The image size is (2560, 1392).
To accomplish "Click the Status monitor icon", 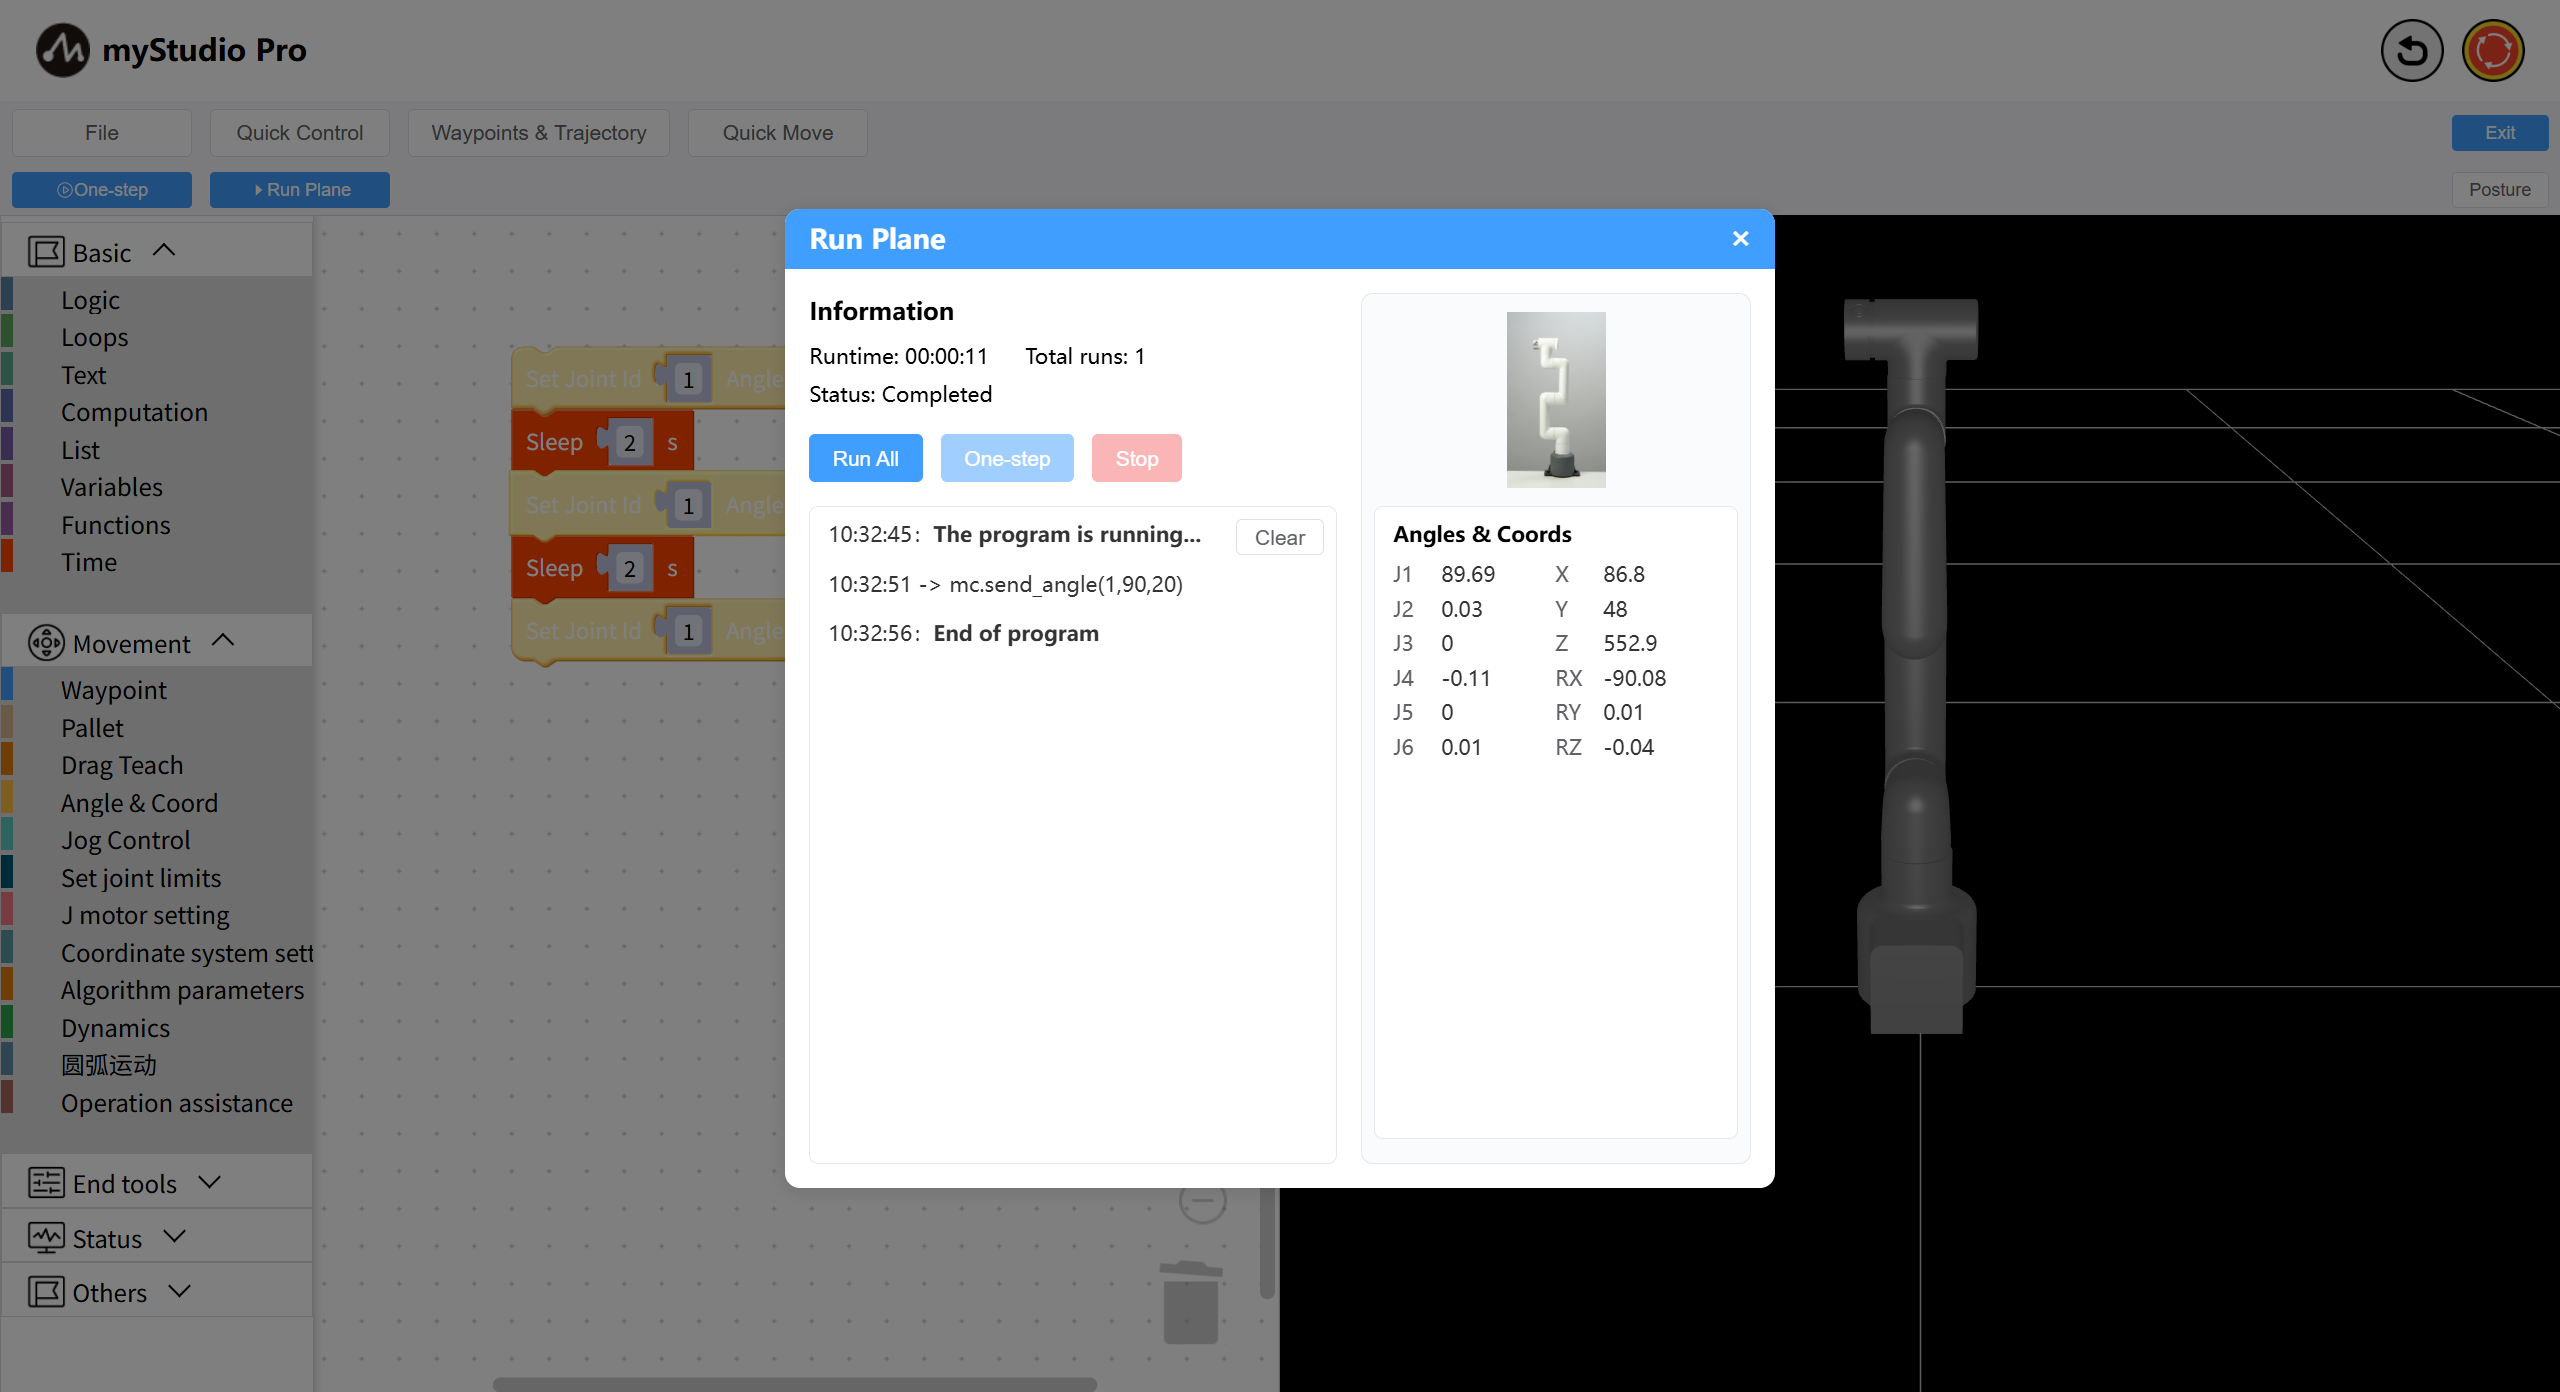I will (x=46, y=1238).
